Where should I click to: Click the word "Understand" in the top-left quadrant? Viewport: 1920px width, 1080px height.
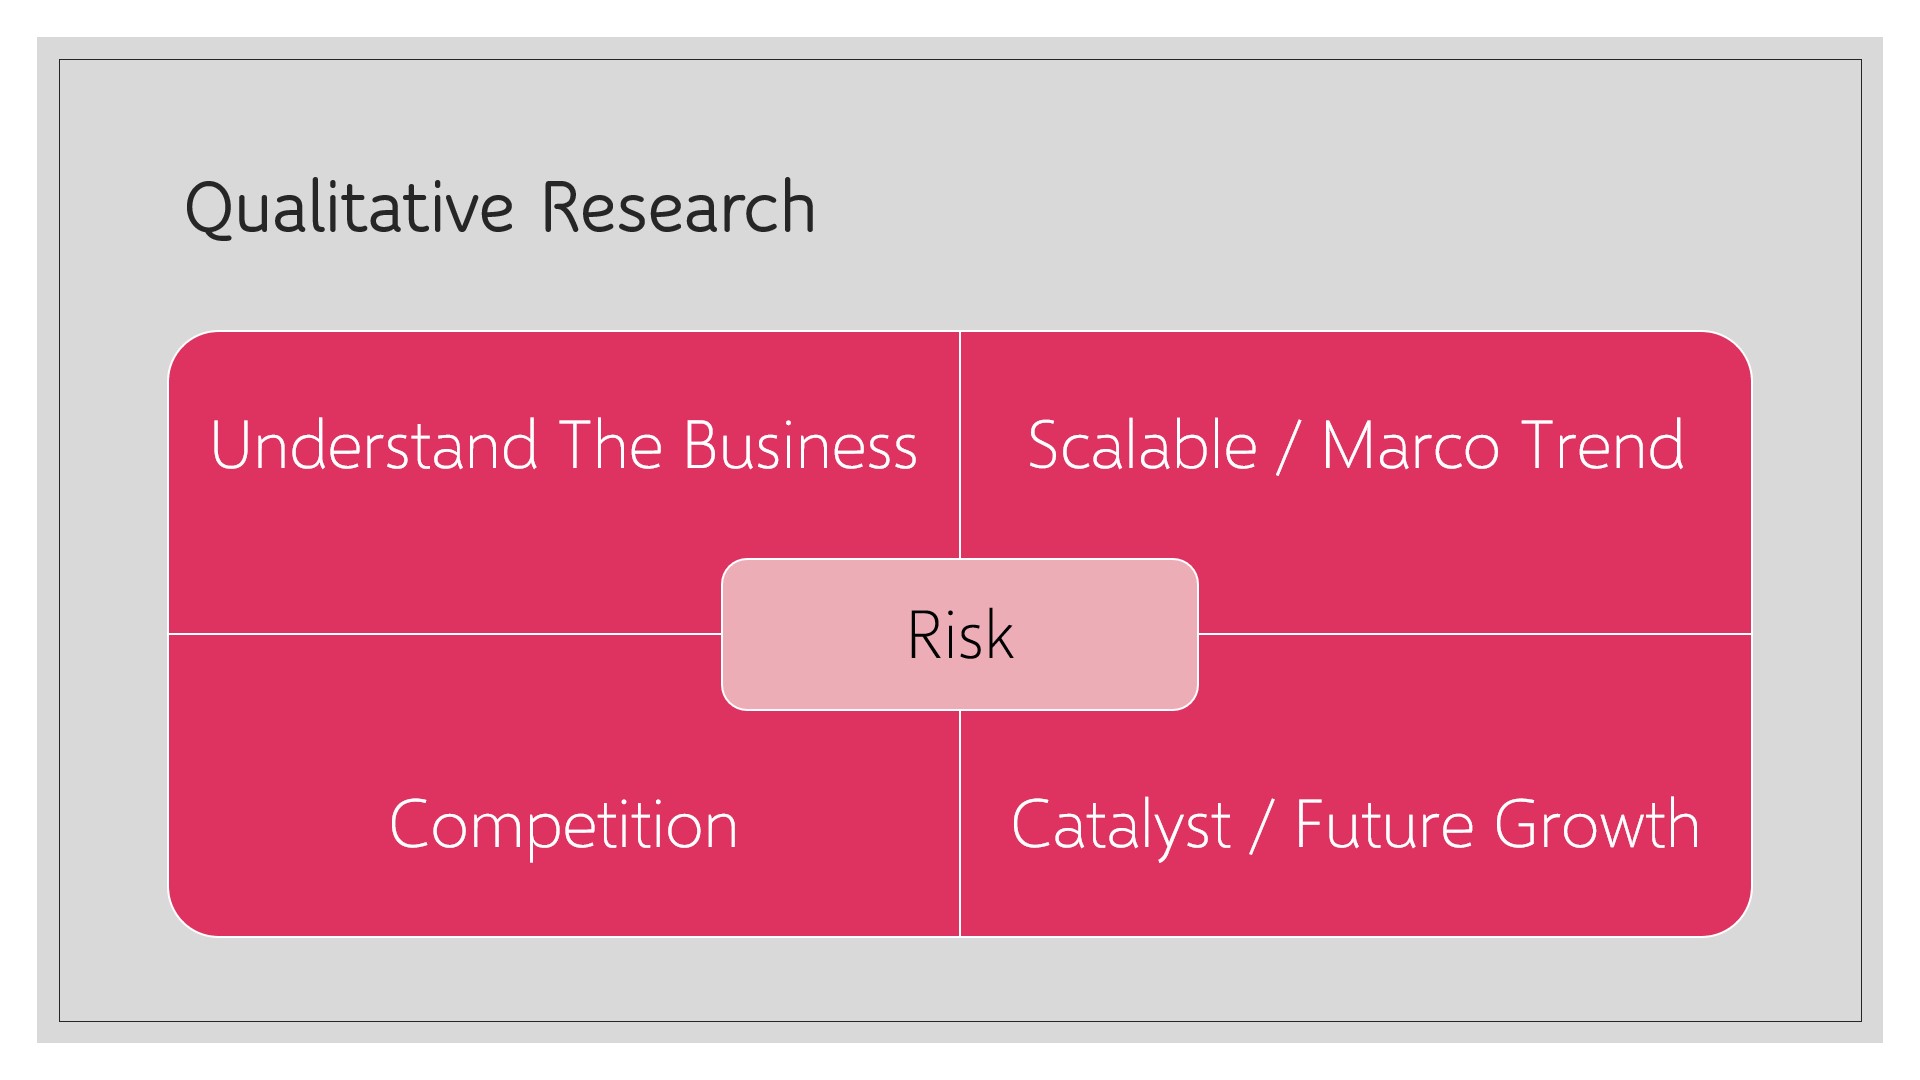[x=374, y=446]
